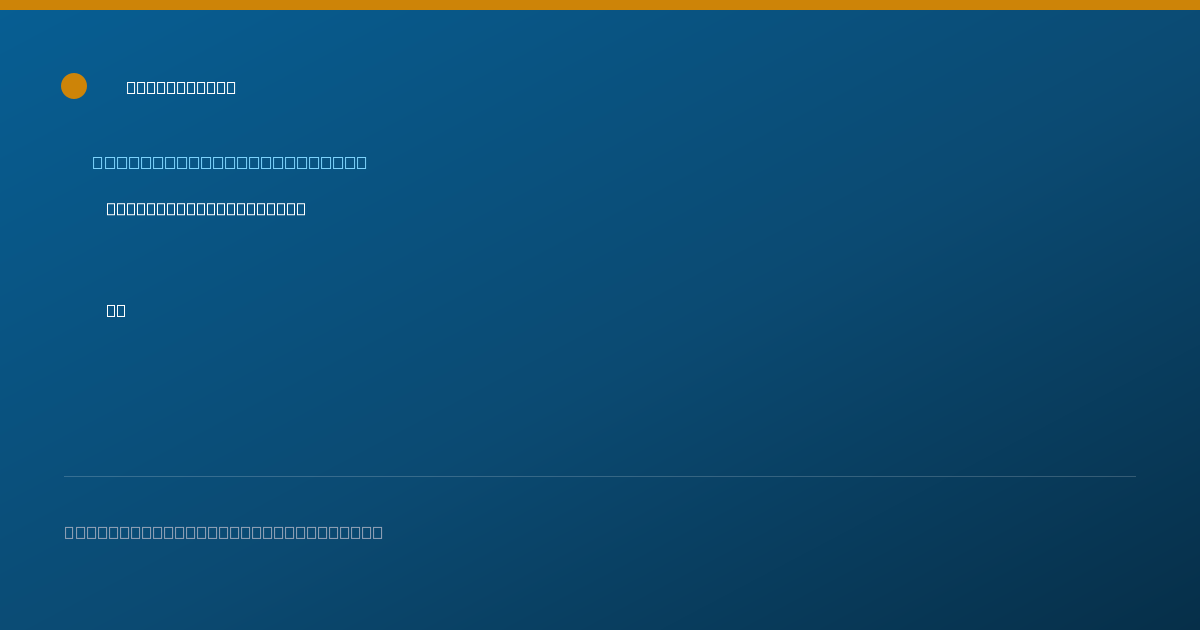
Task: Click the orange circle logo icon
Action: tap(74, 86)
